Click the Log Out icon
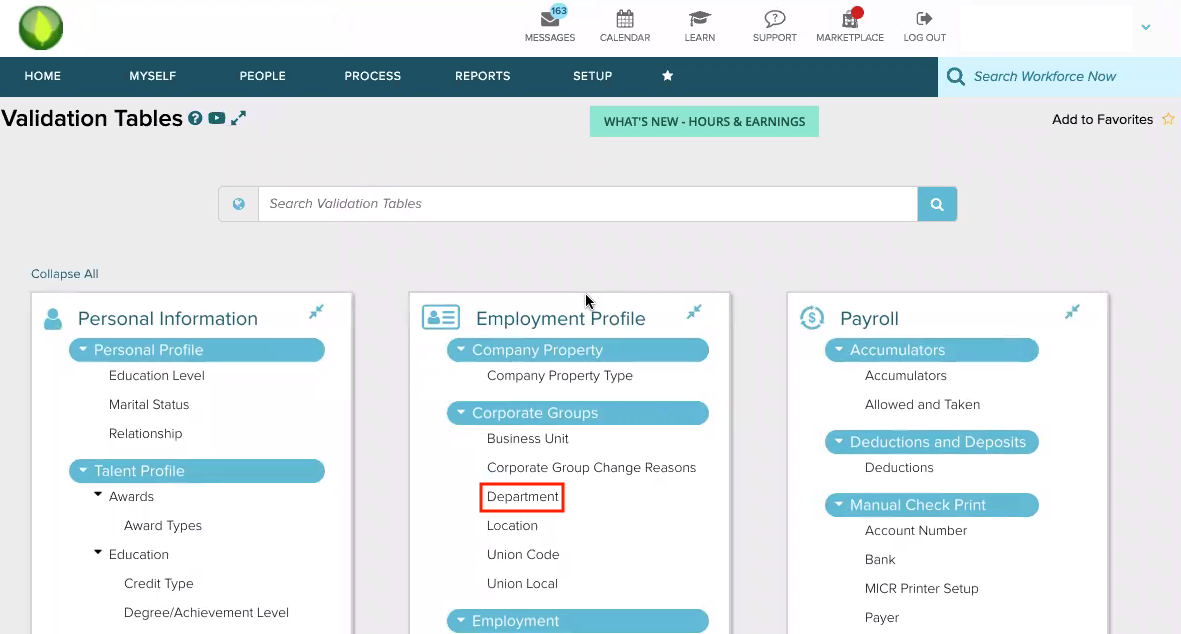The height and width of the screenshot is (634, 1181). [x=924, y=18]
